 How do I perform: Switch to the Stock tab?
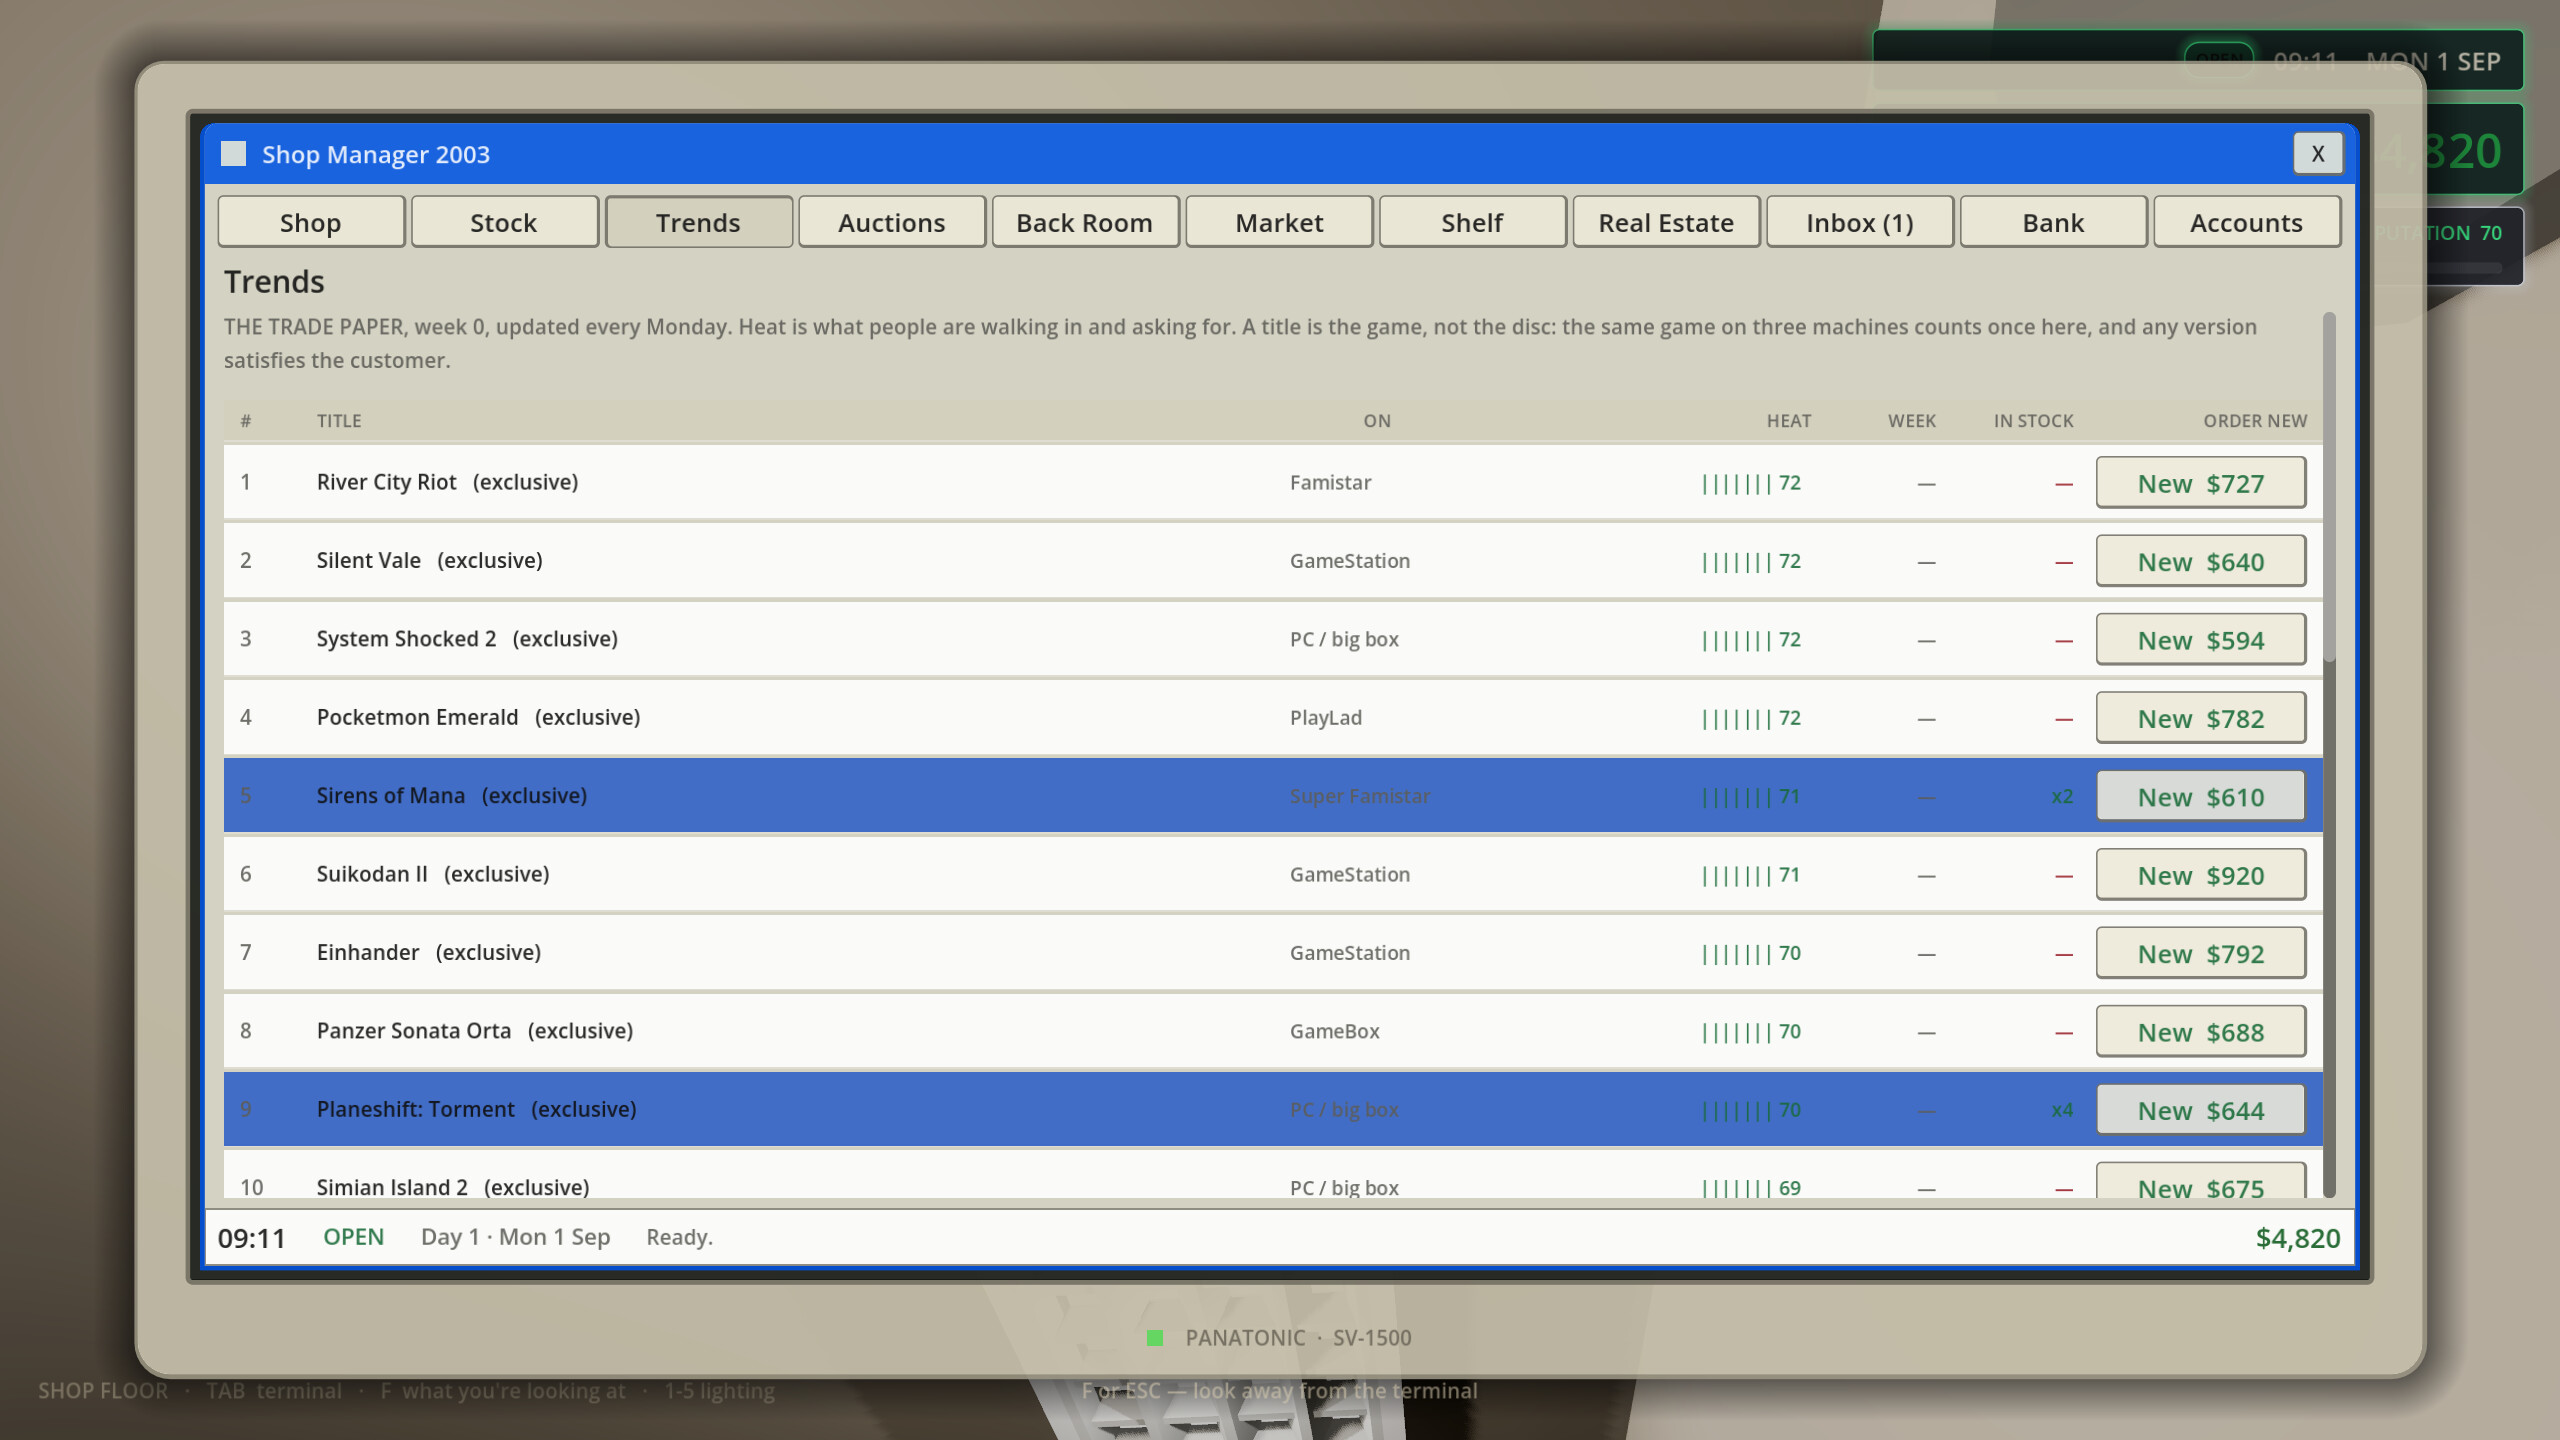pos(504,222)
